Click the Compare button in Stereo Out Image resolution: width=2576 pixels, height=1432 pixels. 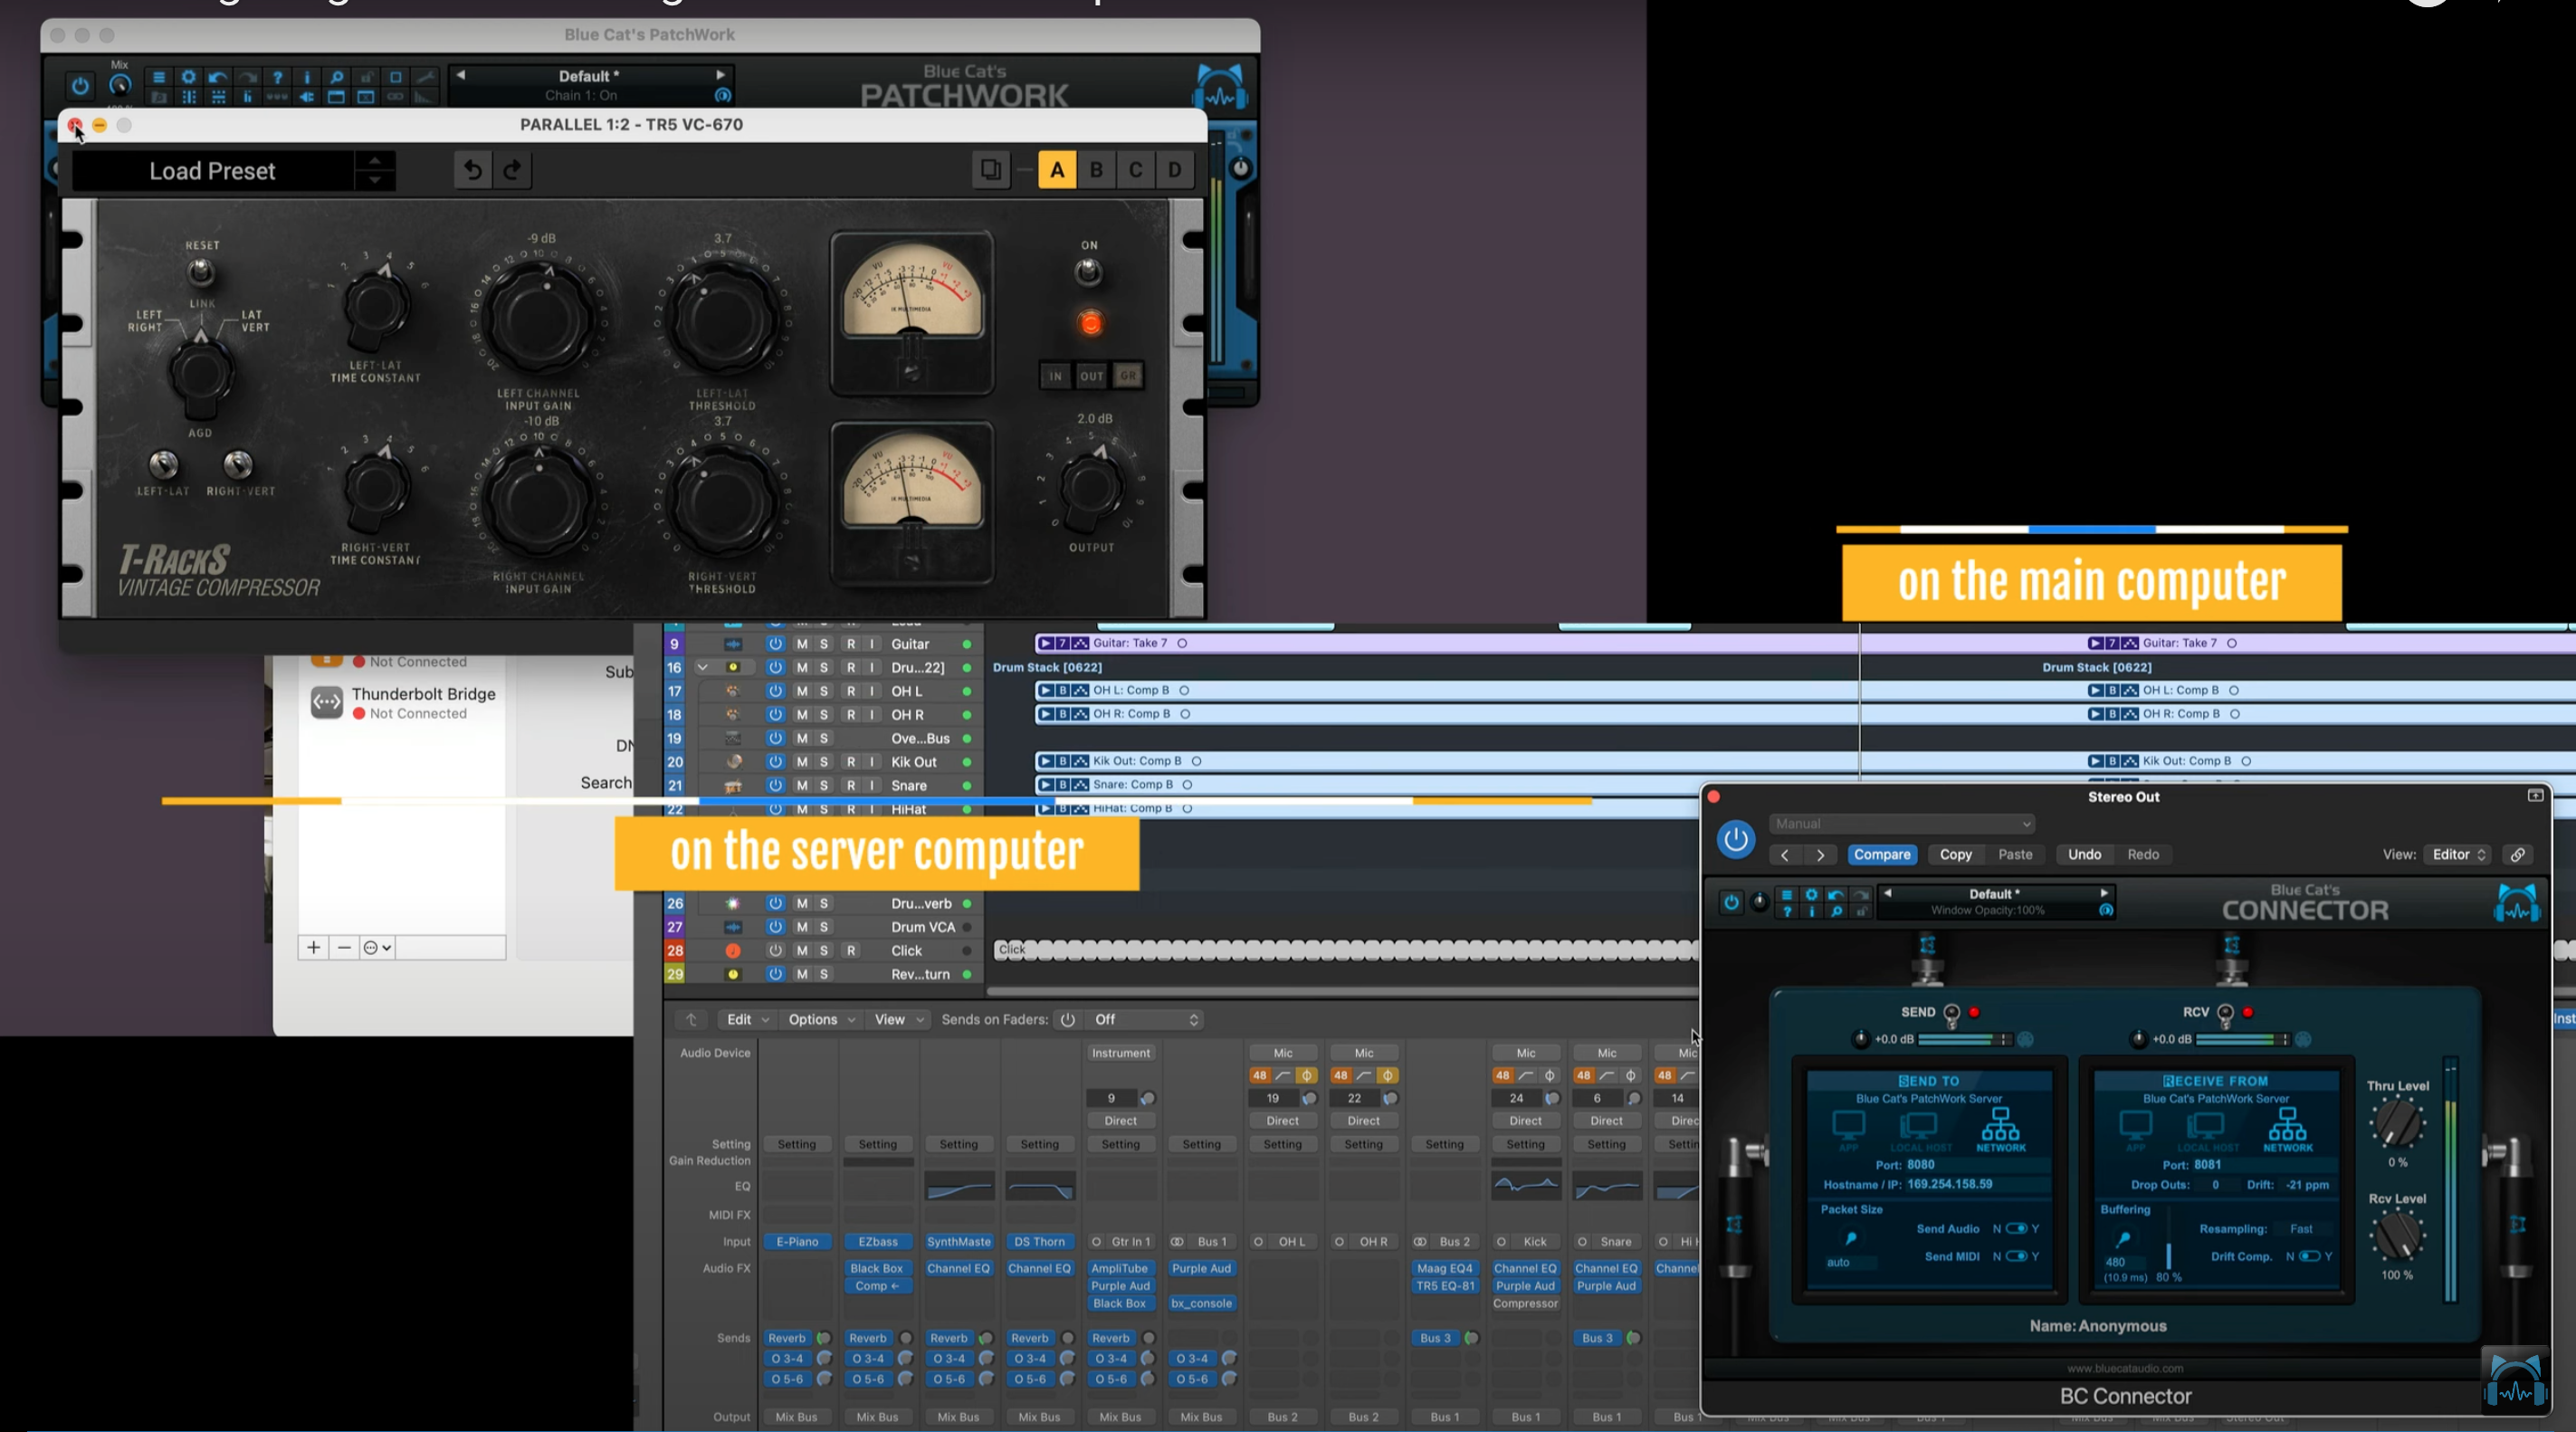click(1882, 854)
